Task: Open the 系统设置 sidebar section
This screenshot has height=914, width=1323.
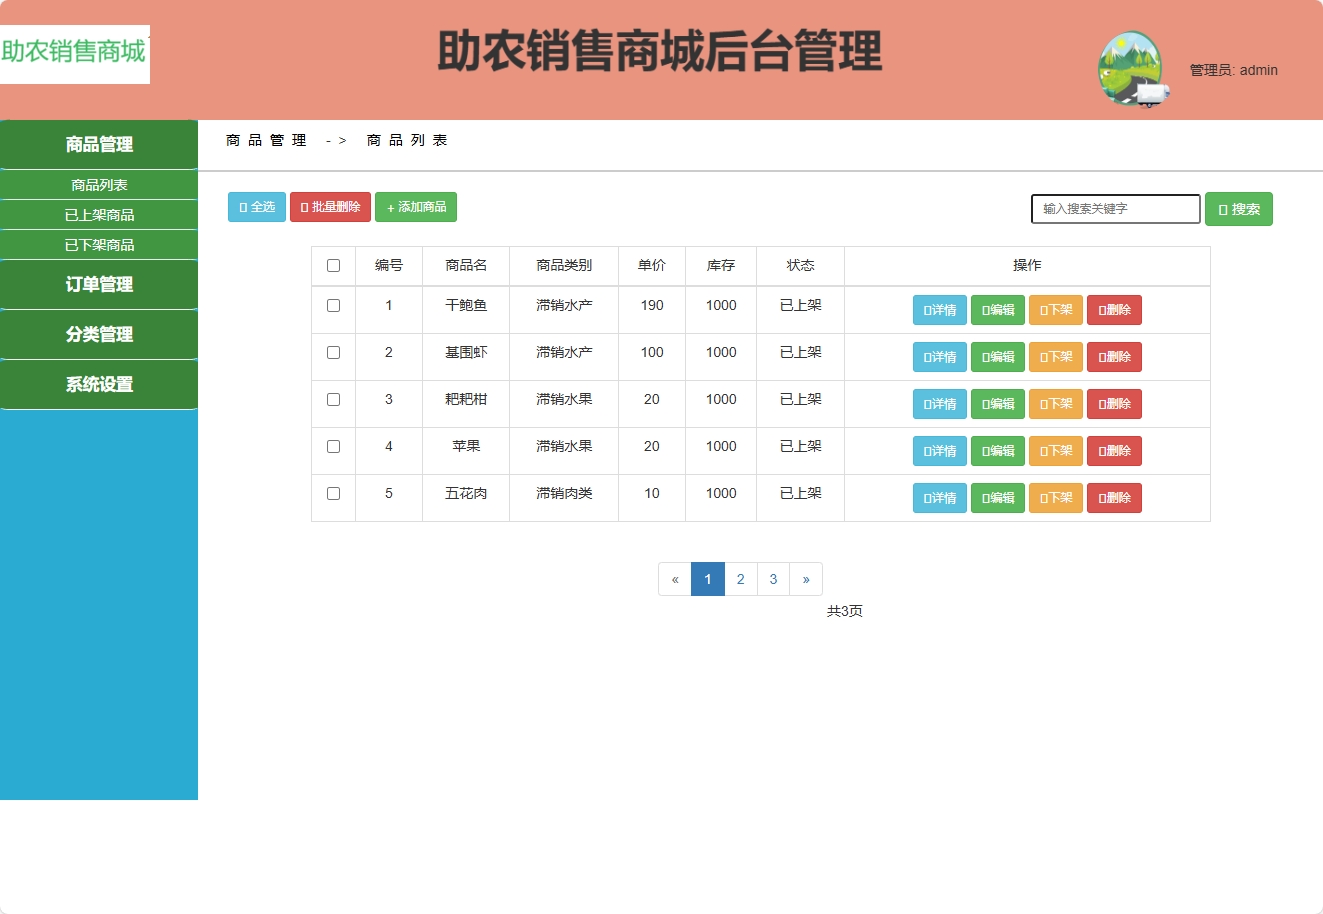Action: tap(98, 384)
